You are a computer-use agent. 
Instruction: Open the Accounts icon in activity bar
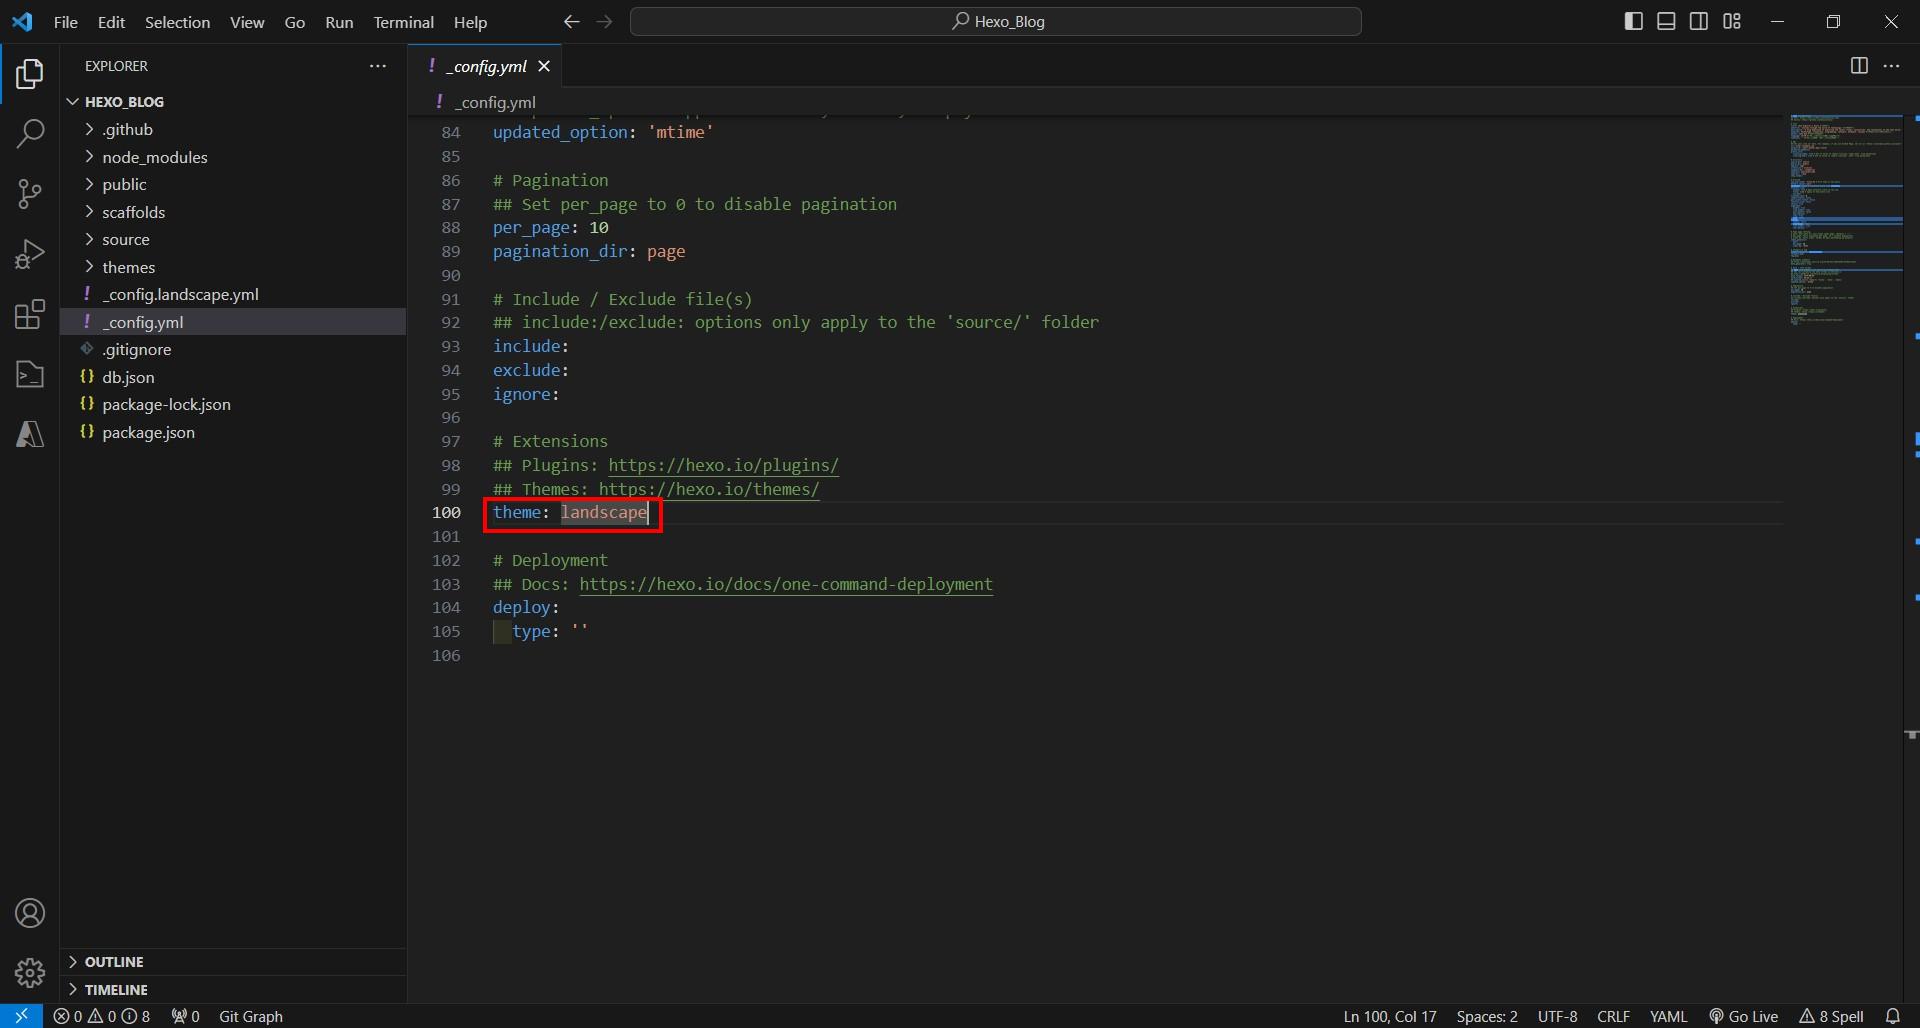(x=30, y=913)
